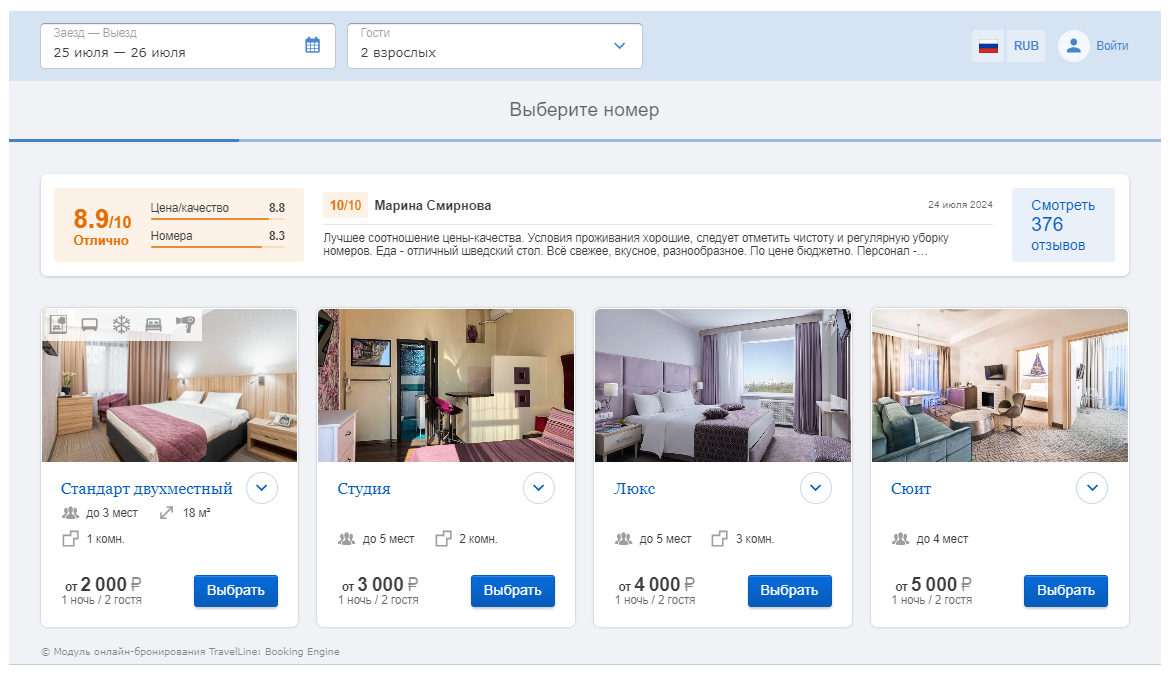Click rooms icon next to 2 комн.

coord(443,538)
